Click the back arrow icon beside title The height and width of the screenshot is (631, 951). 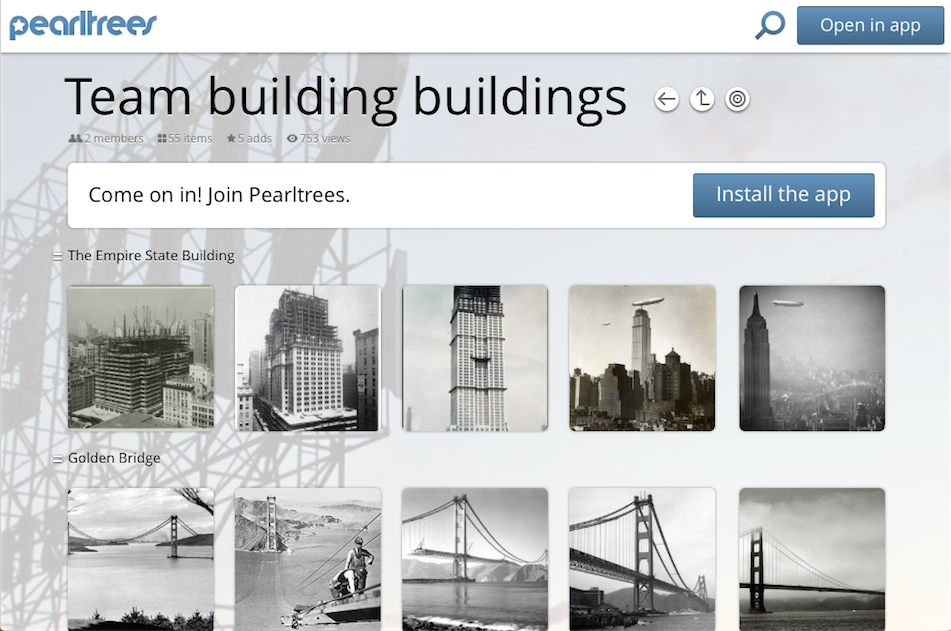pyautogui.click(x=667, y=99)
